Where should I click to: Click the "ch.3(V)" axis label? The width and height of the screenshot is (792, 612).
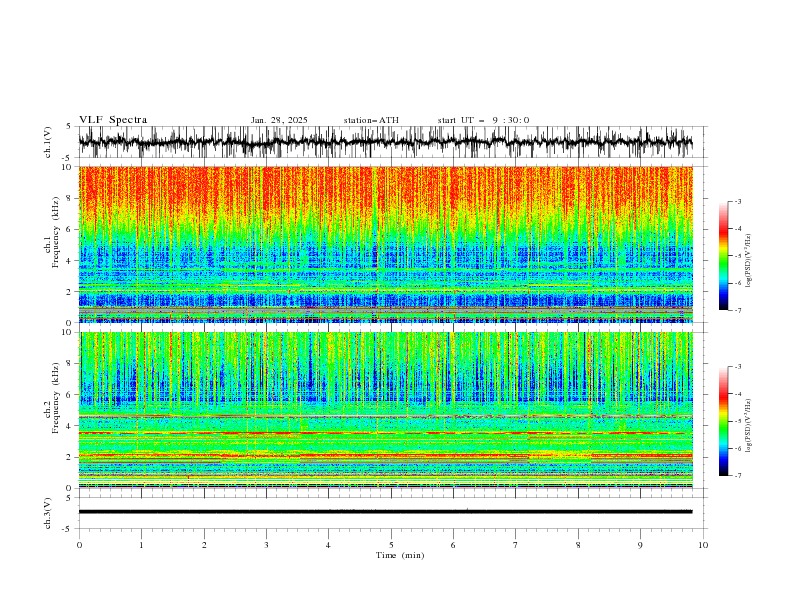point(48,513)
